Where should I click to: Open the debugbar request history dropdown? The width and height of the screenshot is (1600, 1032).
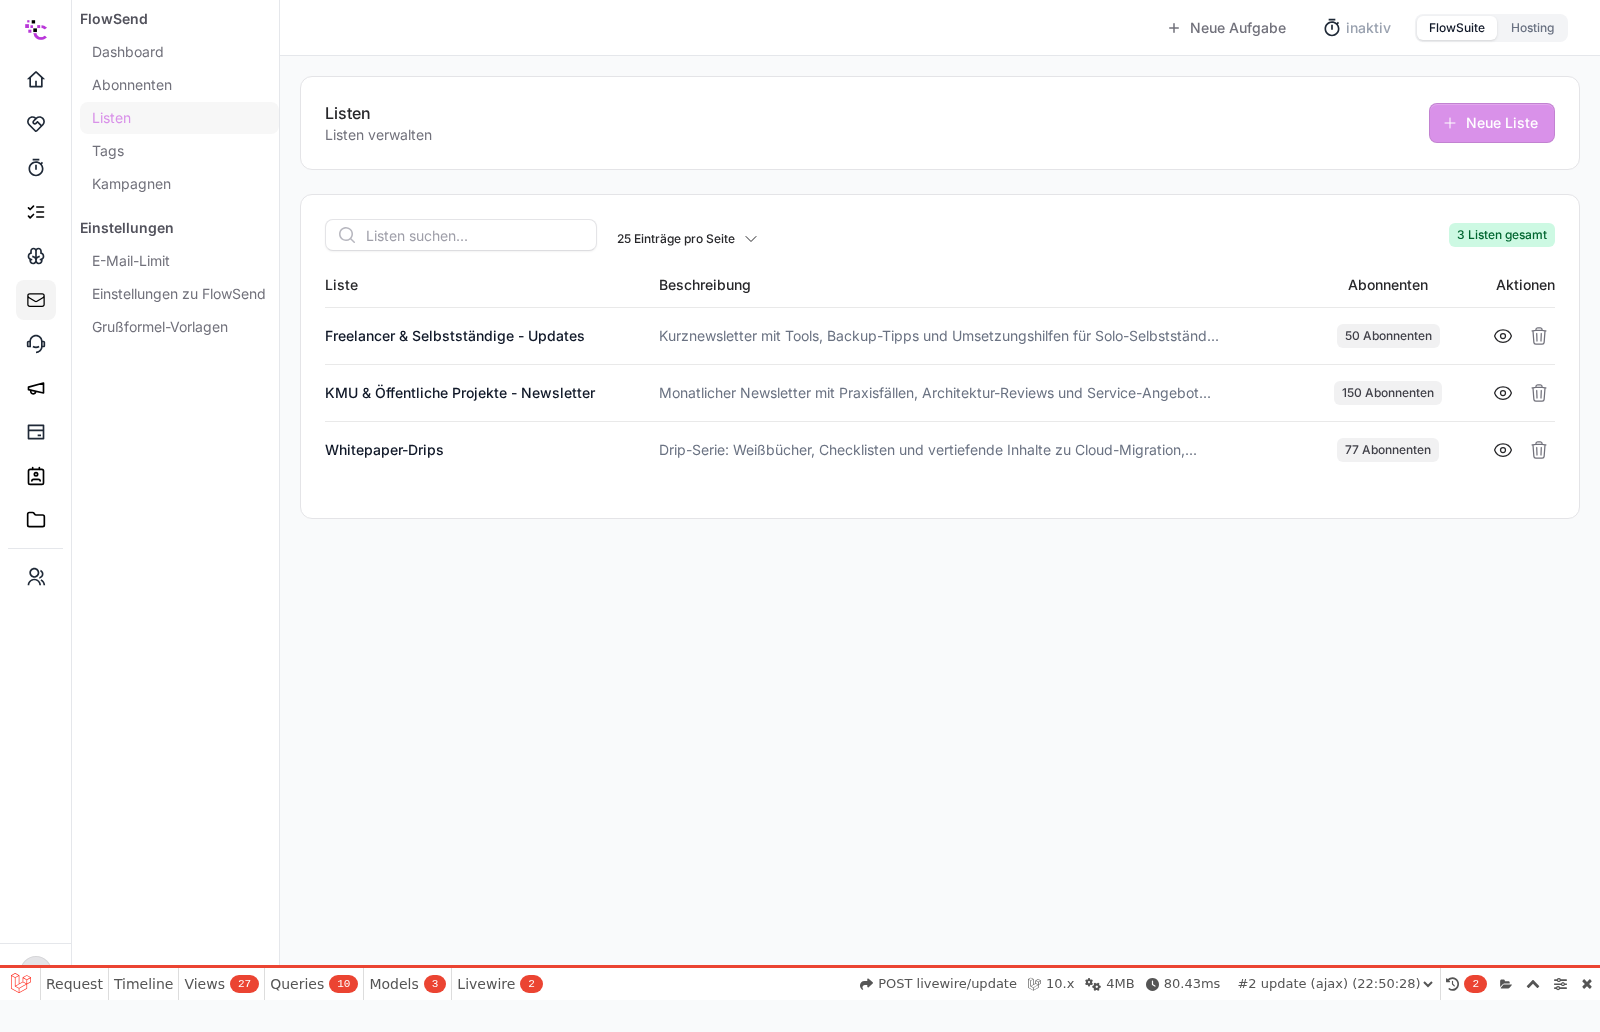click(x=1336, y=984)
